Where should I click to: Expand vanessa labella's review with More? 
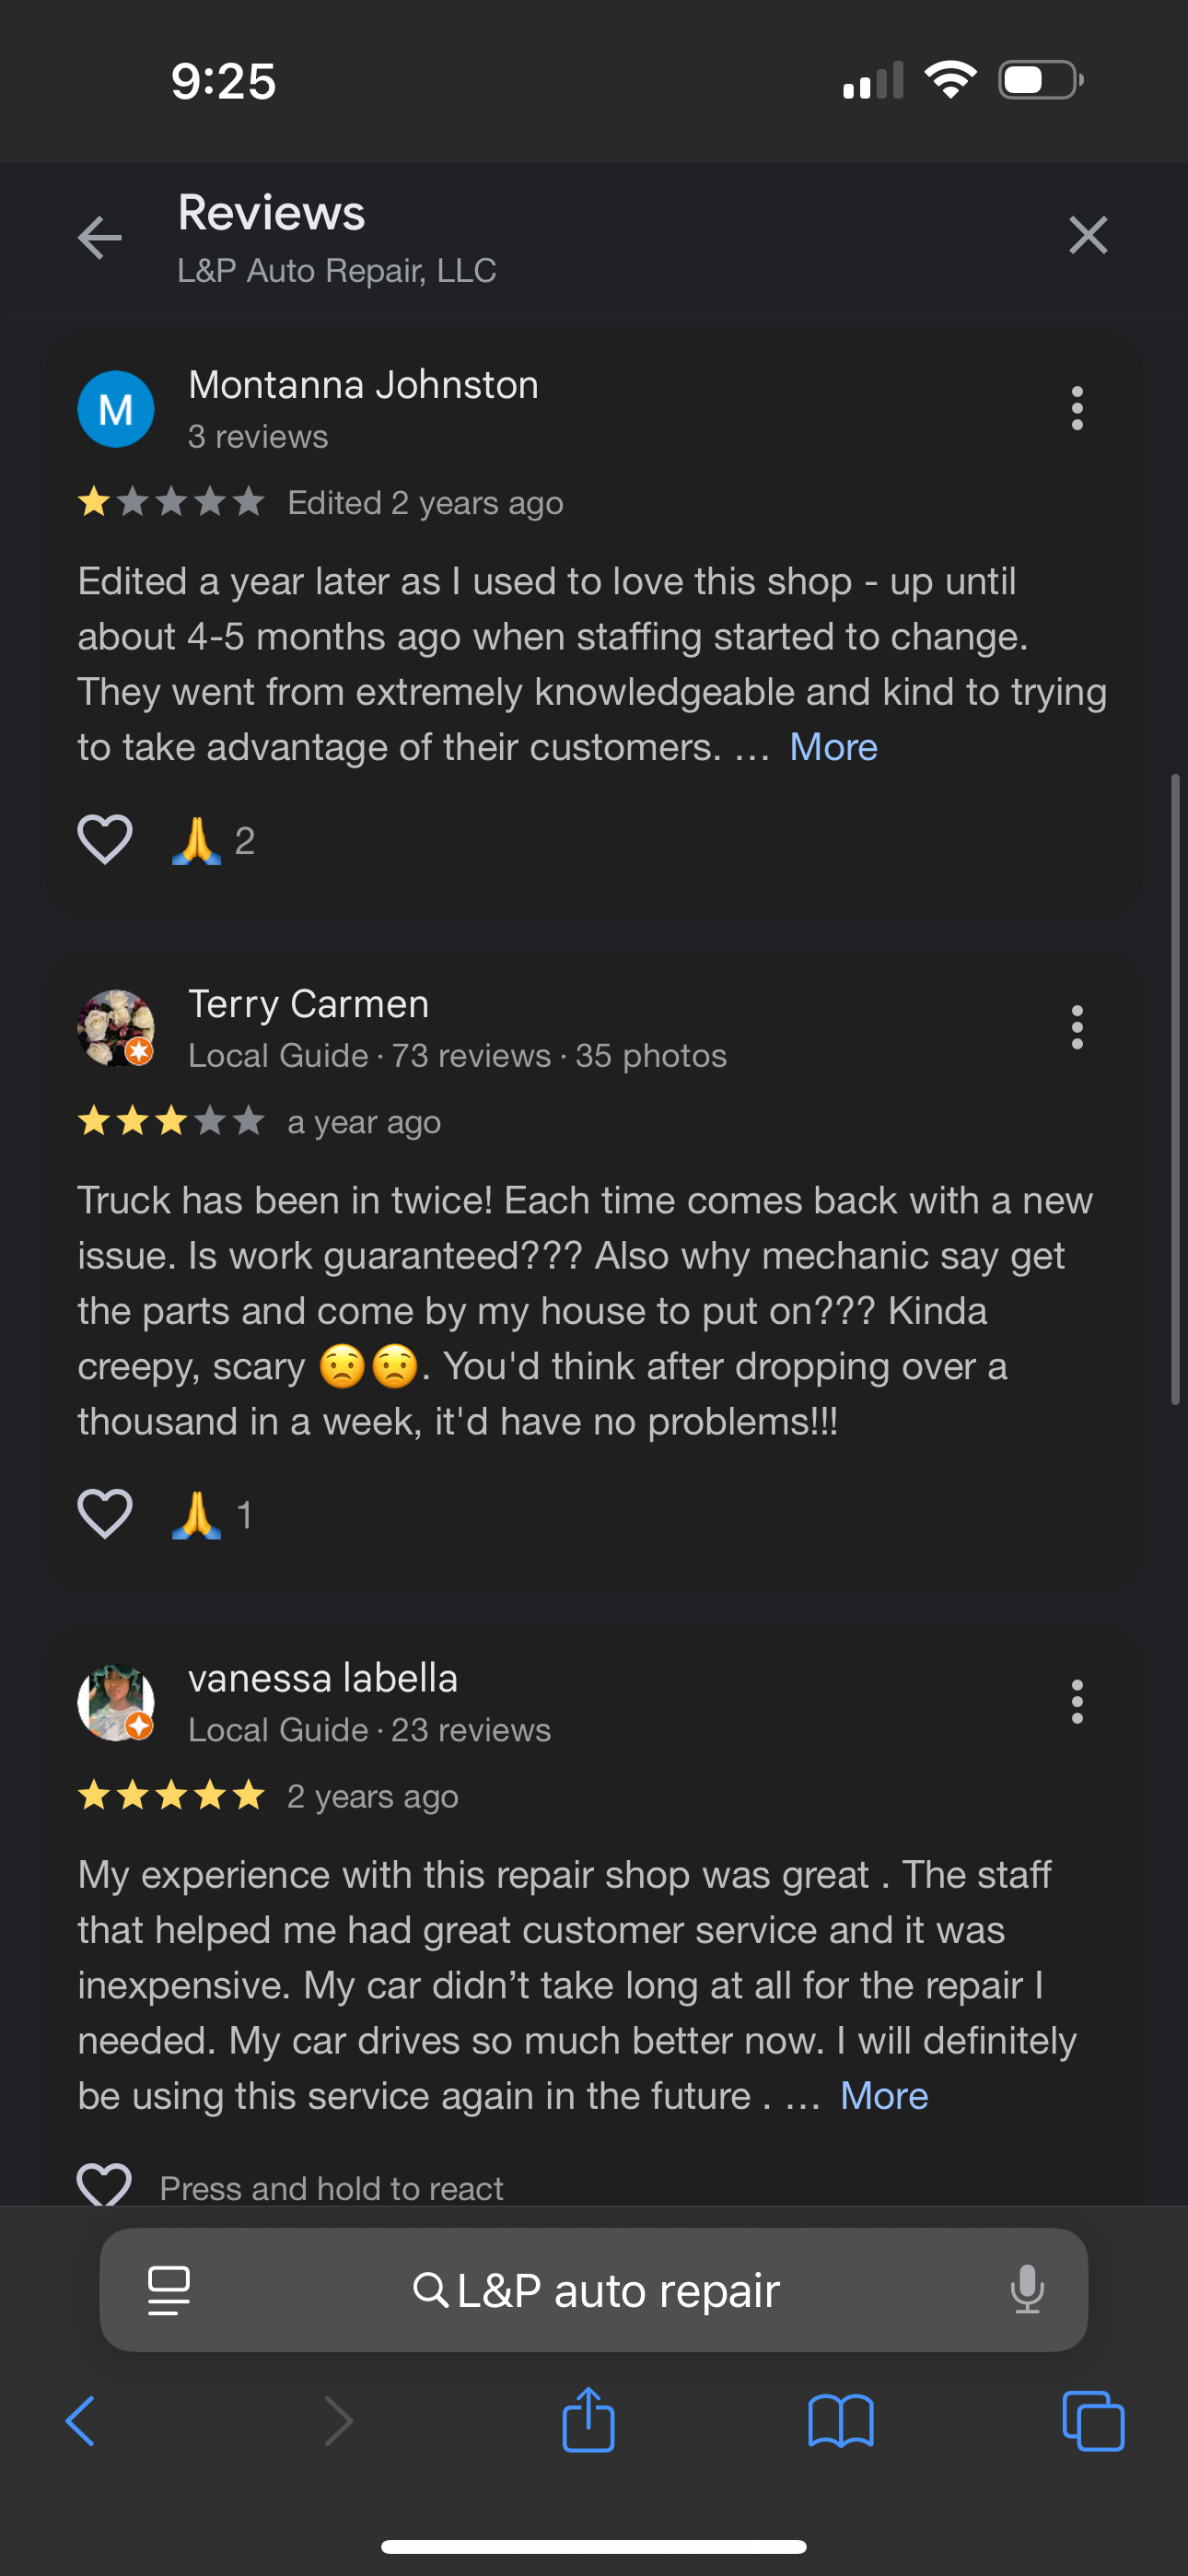[884, 2095]
